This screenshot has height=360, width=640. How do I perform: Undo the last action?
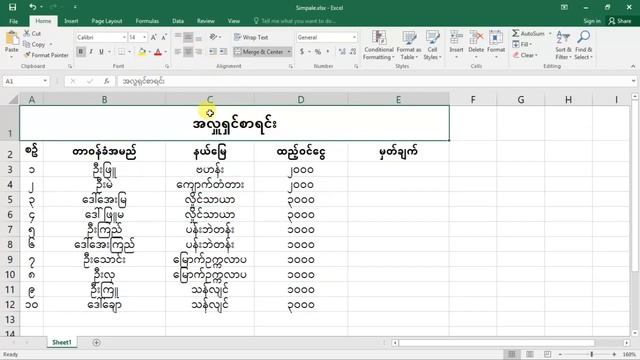point(32,7)
